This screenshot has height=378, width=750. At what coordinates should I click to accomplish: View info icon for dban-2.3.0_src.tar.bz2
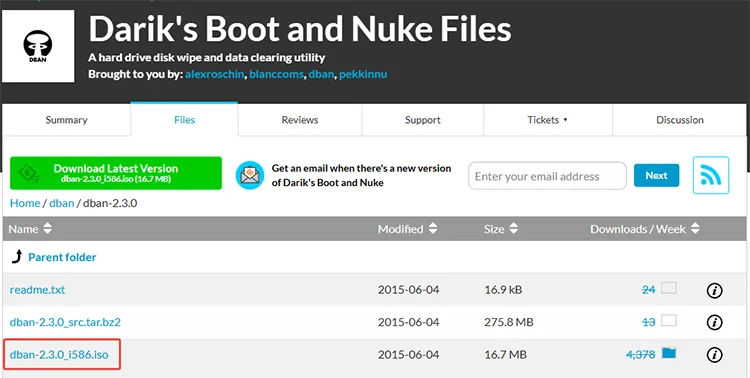click(714, 322)
